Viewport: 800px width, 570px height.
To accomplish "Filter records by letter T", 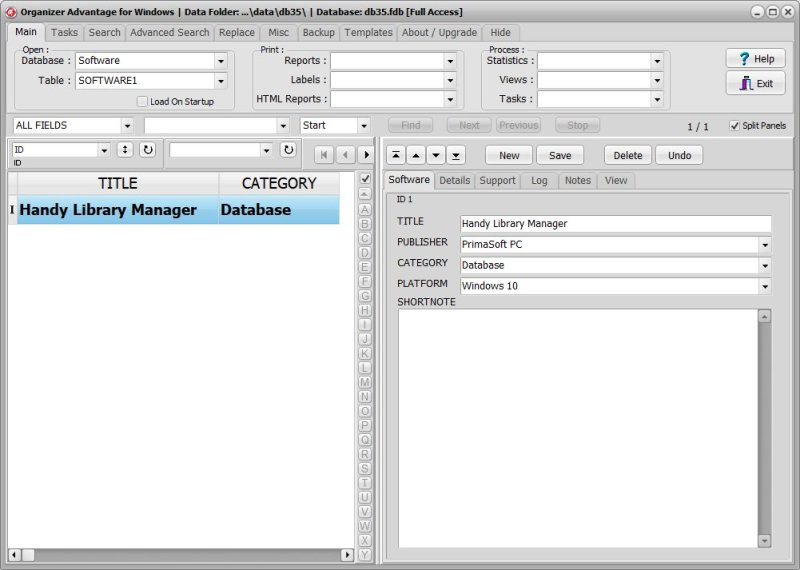I will [365, 483].
